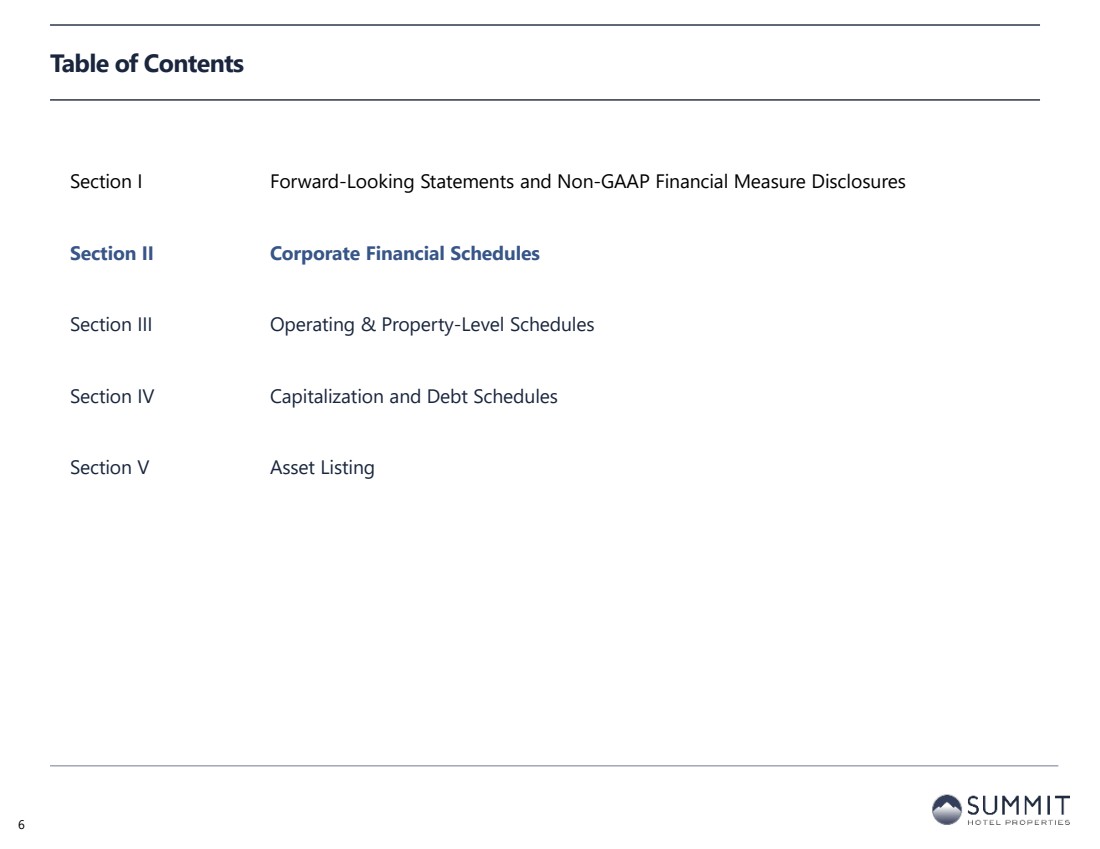Viewport: 1100px width, 849px height.
Task: Select the Section V label
Action: (x=109, y=468)
